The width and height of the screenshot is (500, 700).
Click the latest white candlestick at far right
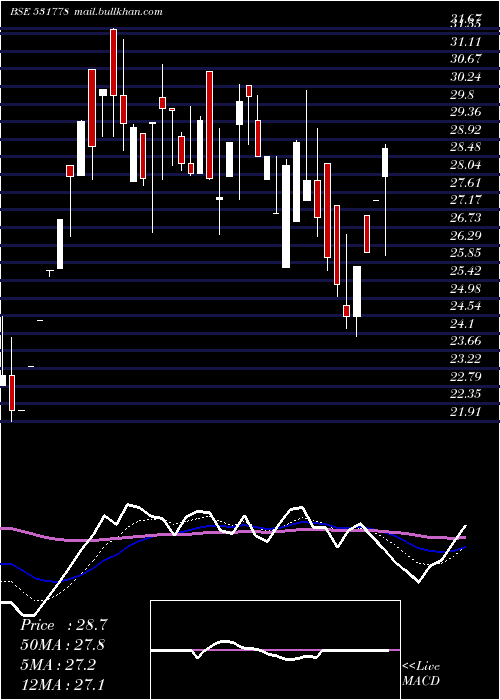(x=385, y=162)
